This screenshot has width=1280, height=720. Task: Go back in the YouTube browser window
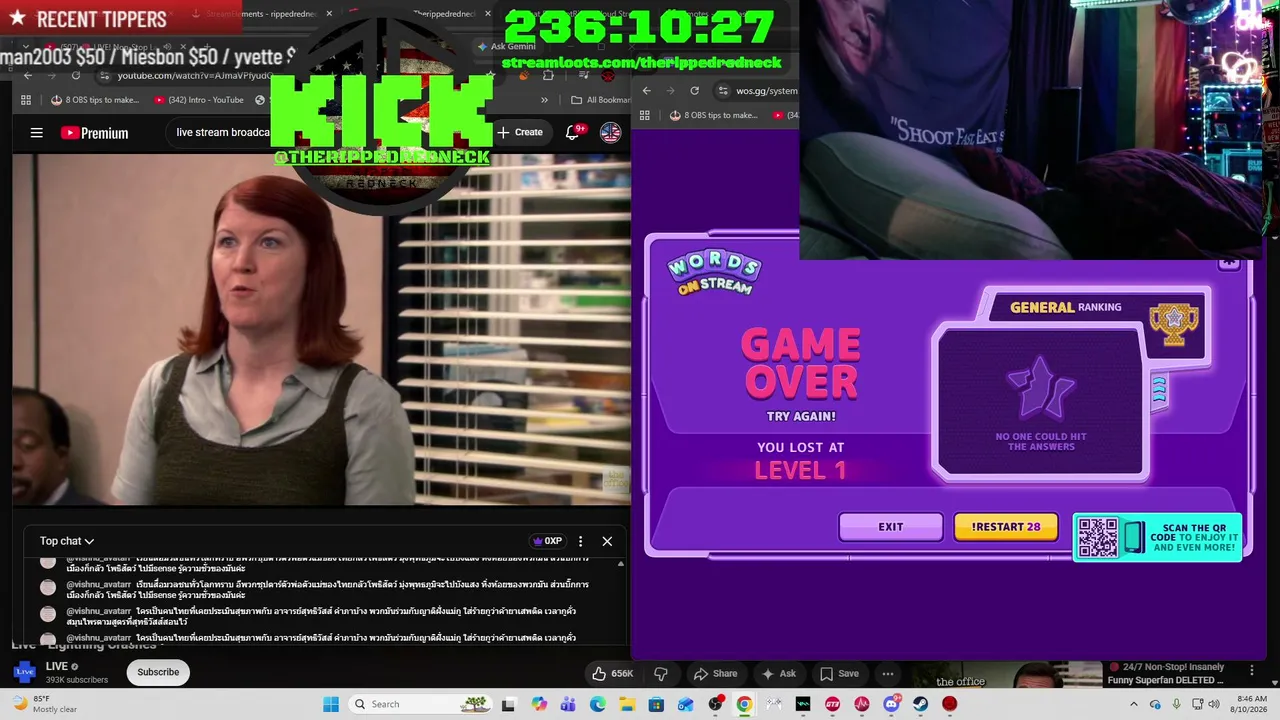28,76
